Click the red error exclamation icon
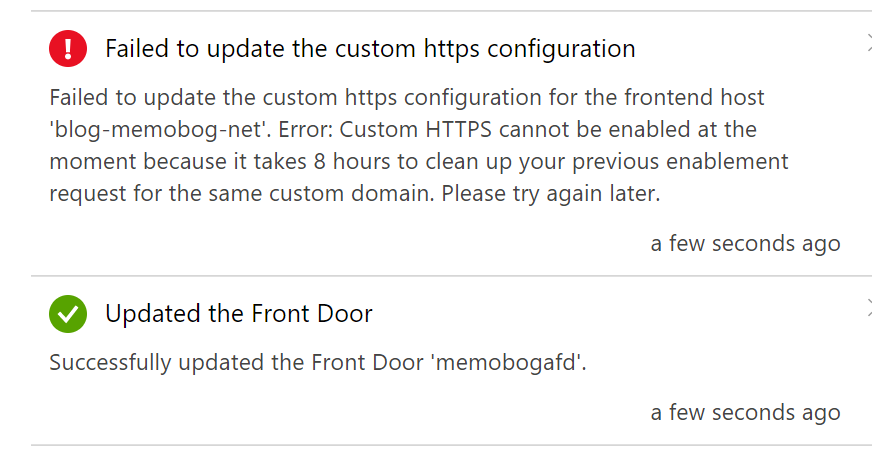The height and width of the screenshot is (476, 872). click(68, 48)
